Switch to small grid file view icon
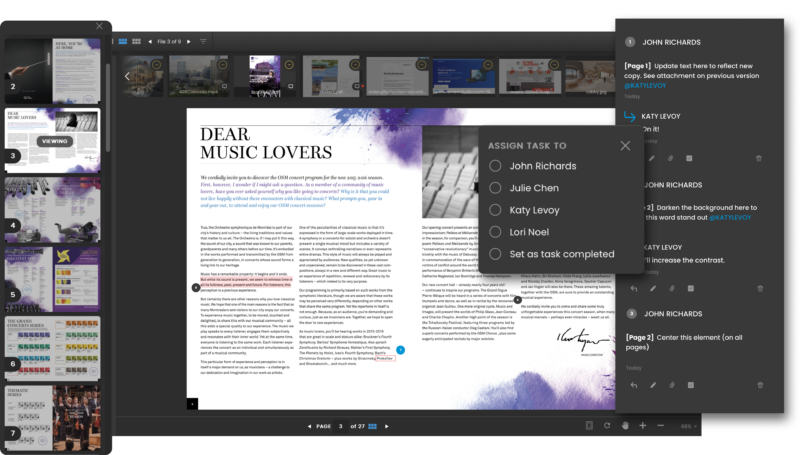This screenshot has width=800, height=455. coord(136,41)
